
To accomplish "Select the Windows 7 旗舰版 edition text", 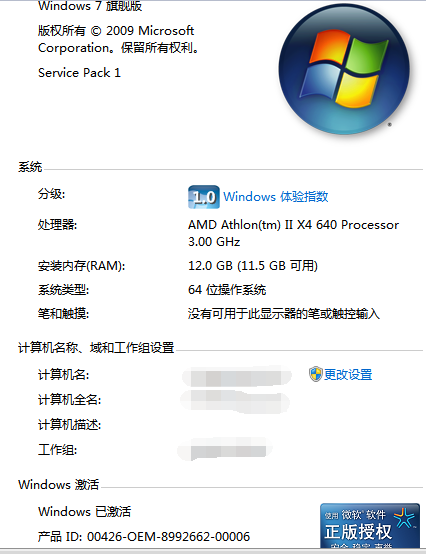I will (x=90, y=6).
